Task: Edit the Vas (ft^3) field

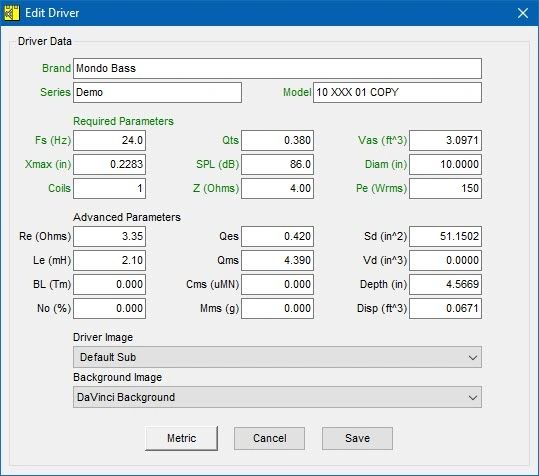Action: point(446,140)
